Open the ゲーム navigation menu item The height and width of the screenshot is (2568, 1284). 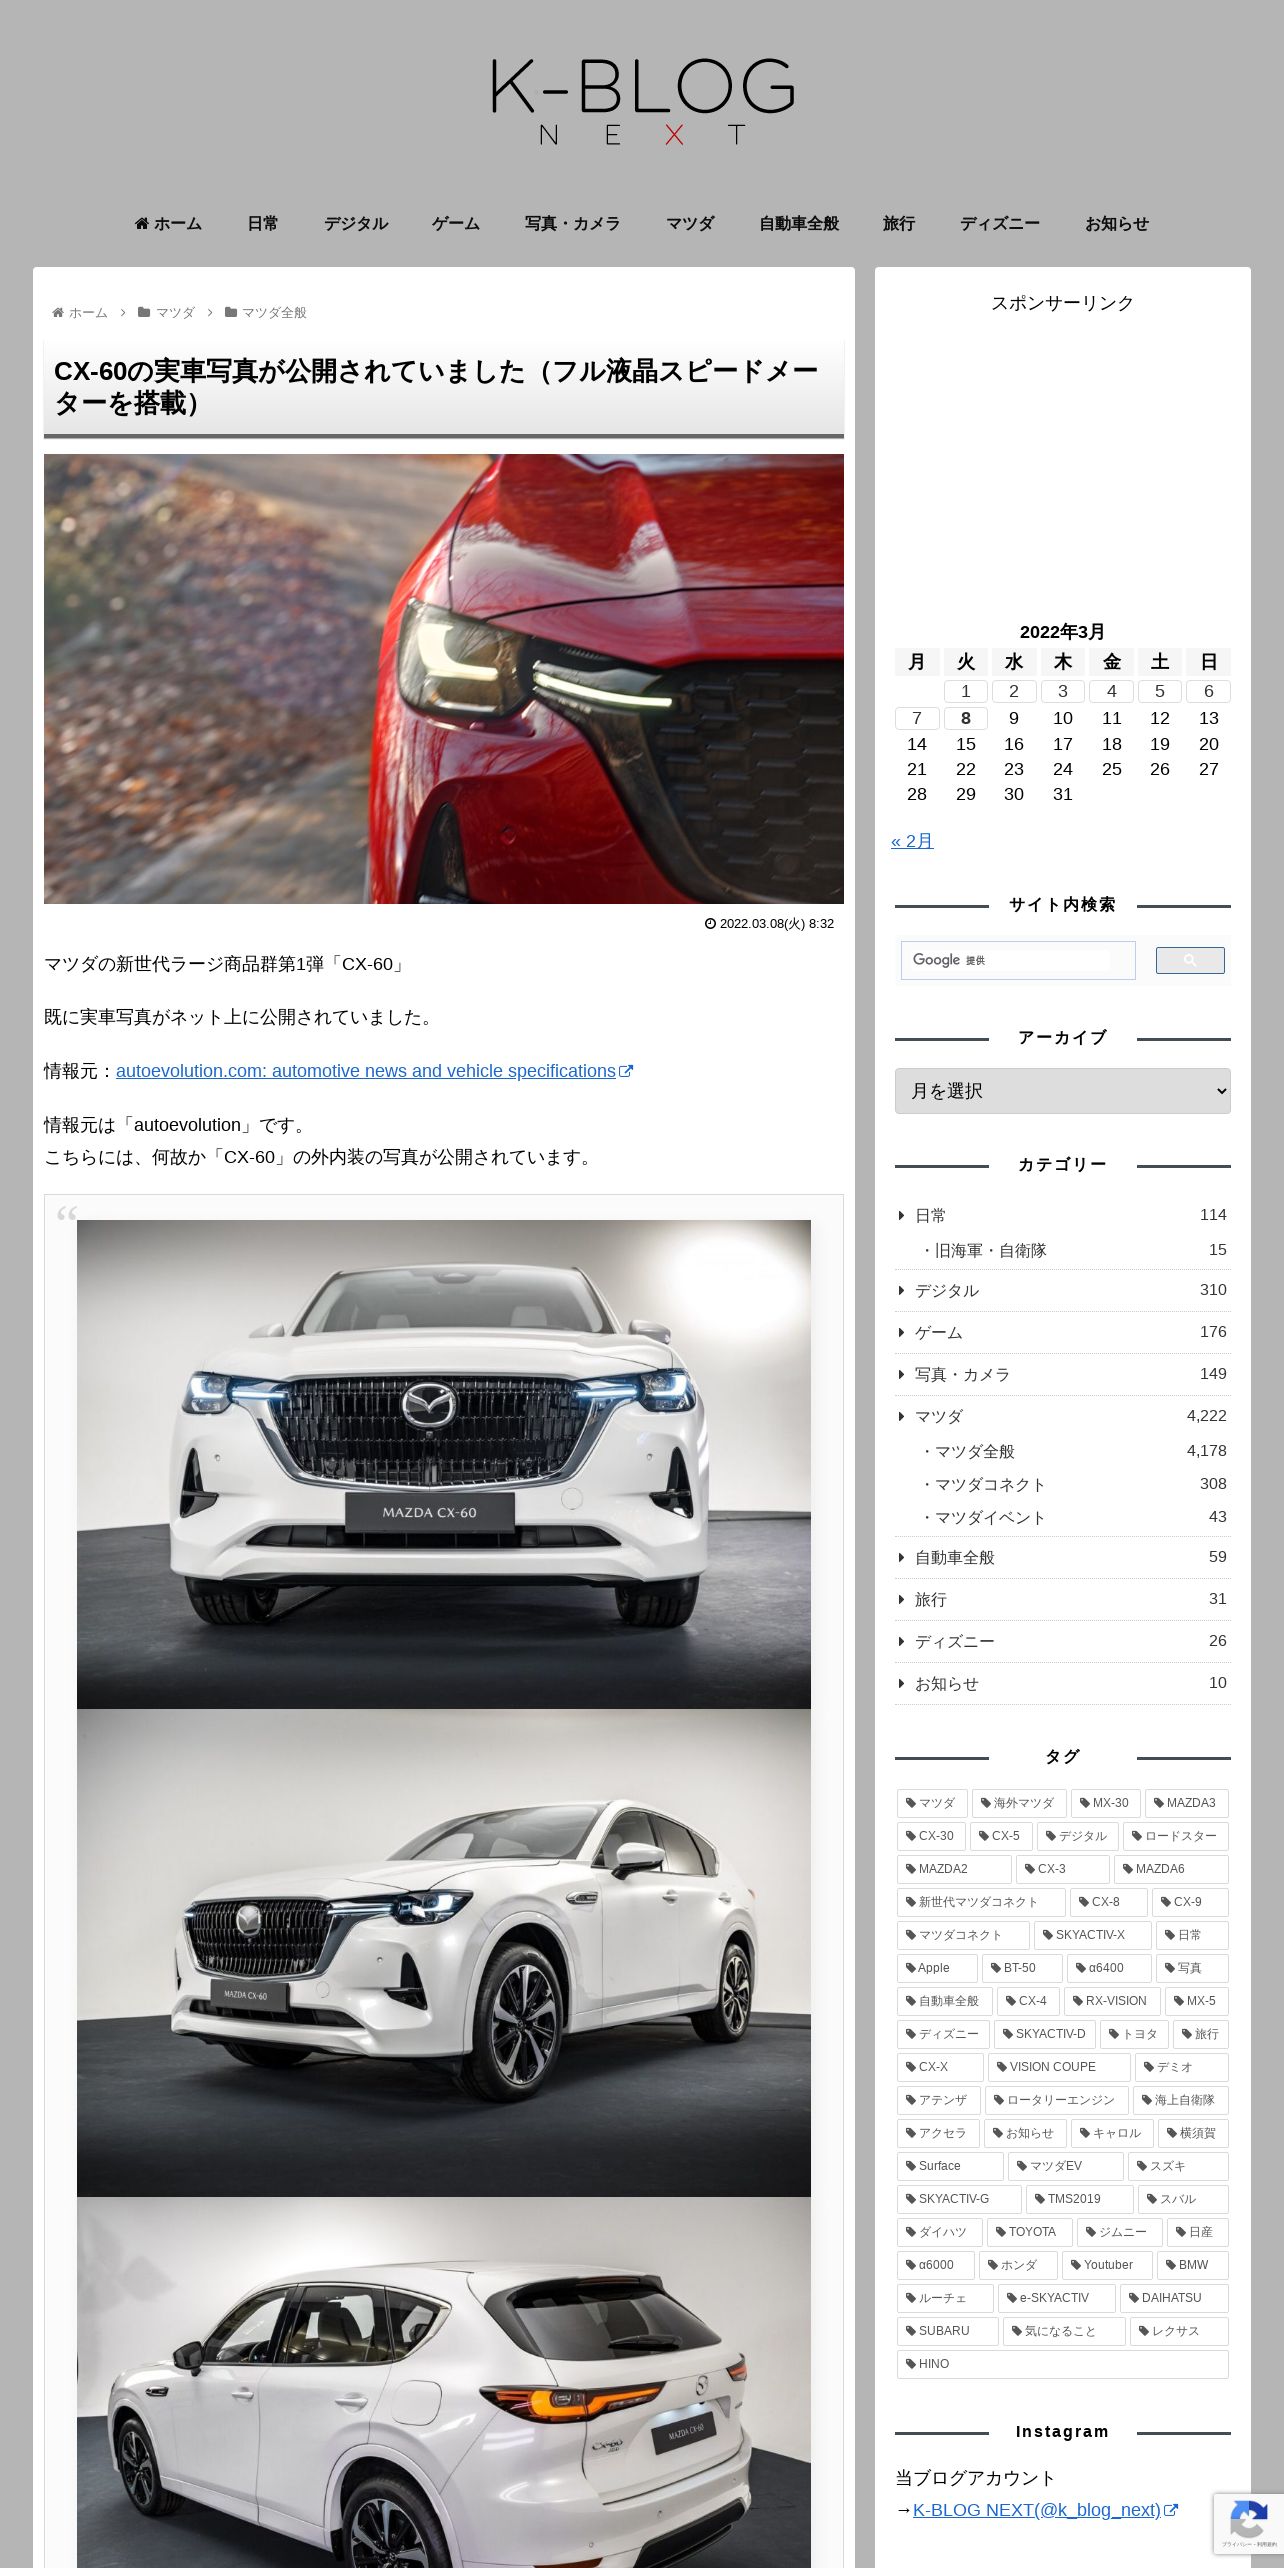click(456, 224)
